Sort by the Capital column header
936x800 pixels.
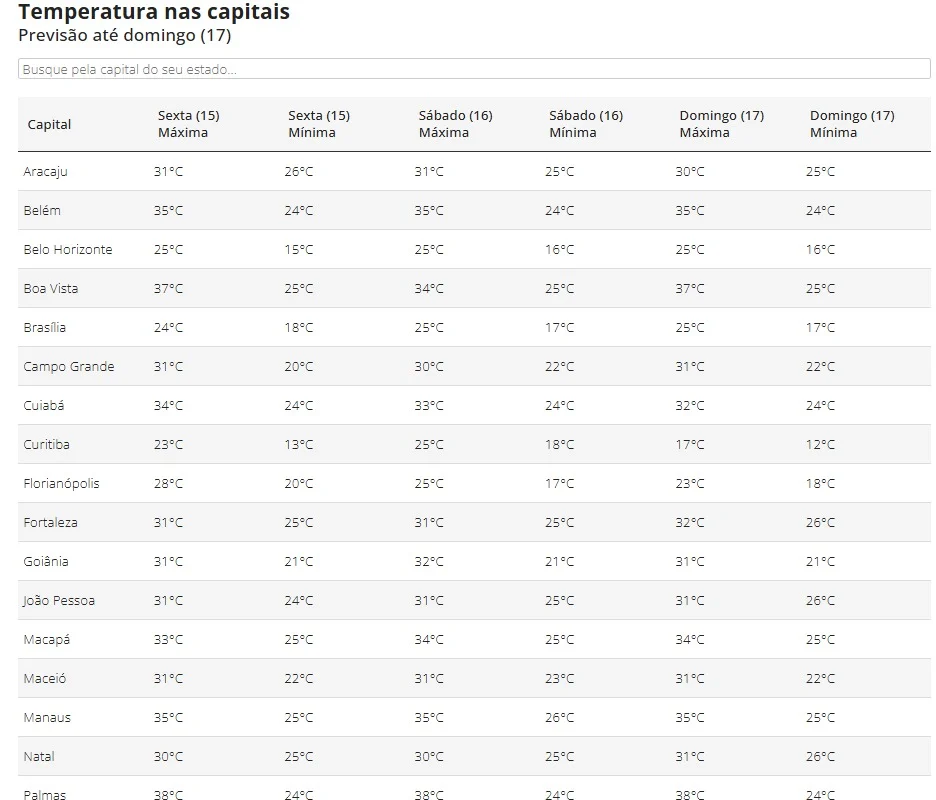(x=49, y=124)
